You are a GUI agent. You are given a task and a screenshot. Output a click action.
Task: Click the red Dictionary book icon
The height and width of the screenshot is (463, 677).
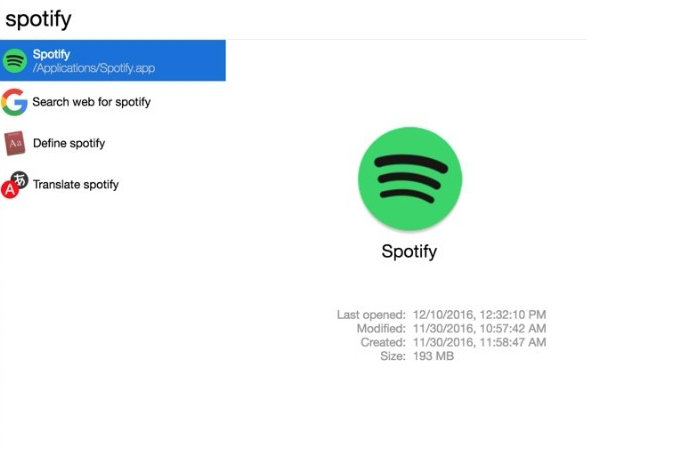coord(15,143)
